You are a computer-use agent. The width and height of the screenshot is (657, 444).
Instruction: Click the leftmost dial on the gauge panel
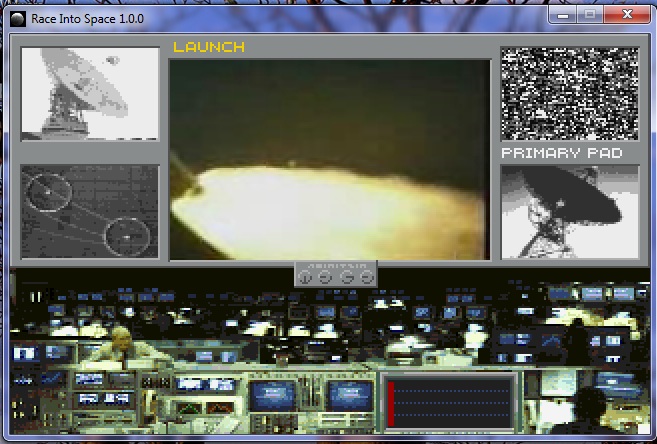305,277
